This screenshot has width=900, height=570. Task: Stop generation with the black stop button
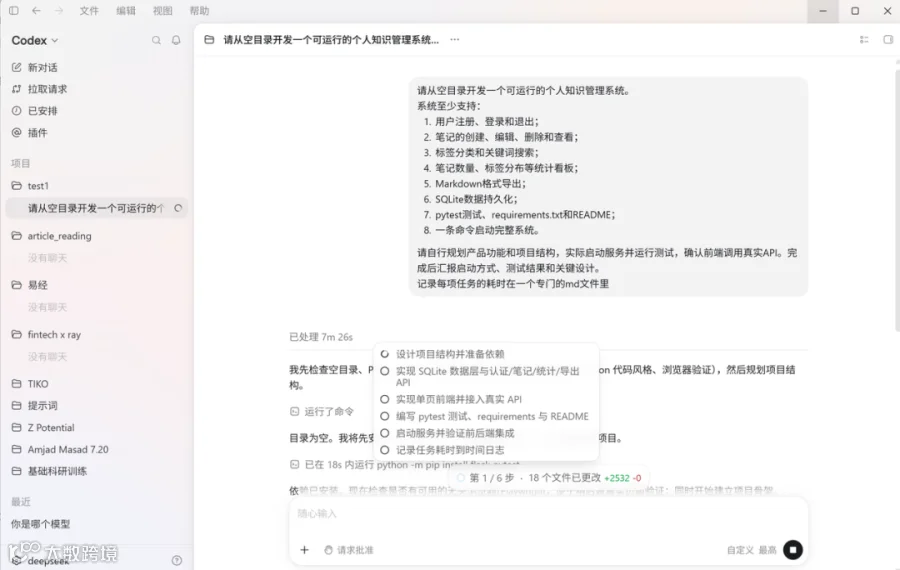coord(793,550)
